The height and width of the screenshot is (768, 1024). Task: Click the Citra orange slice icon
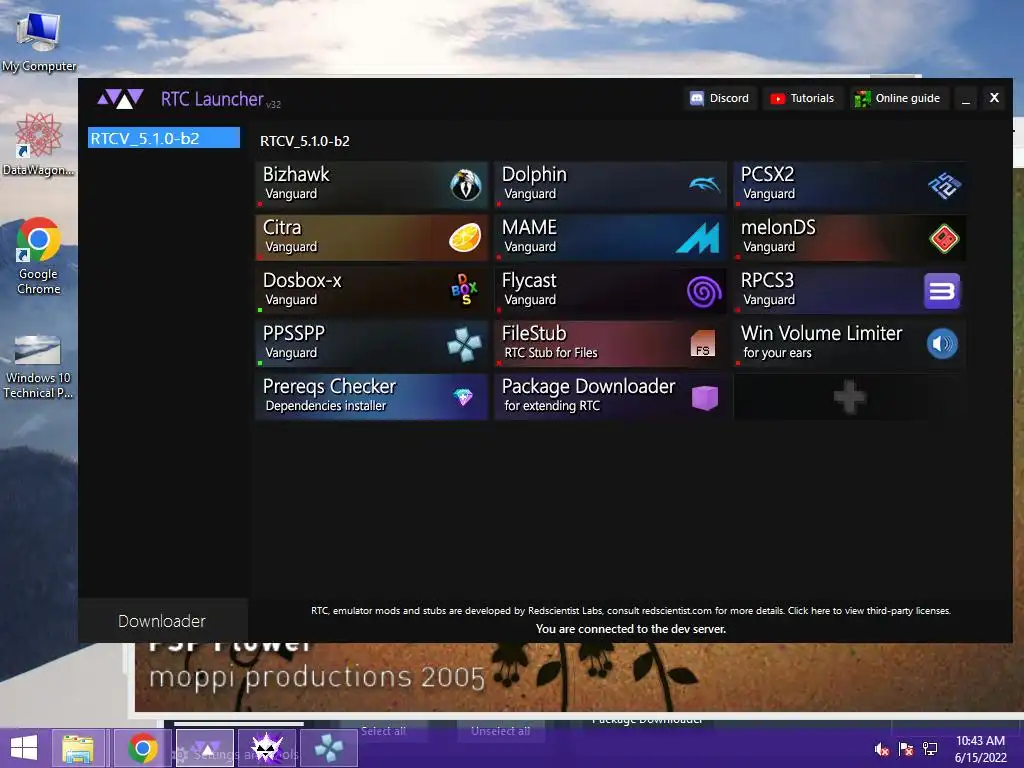[x=465, y=237]
